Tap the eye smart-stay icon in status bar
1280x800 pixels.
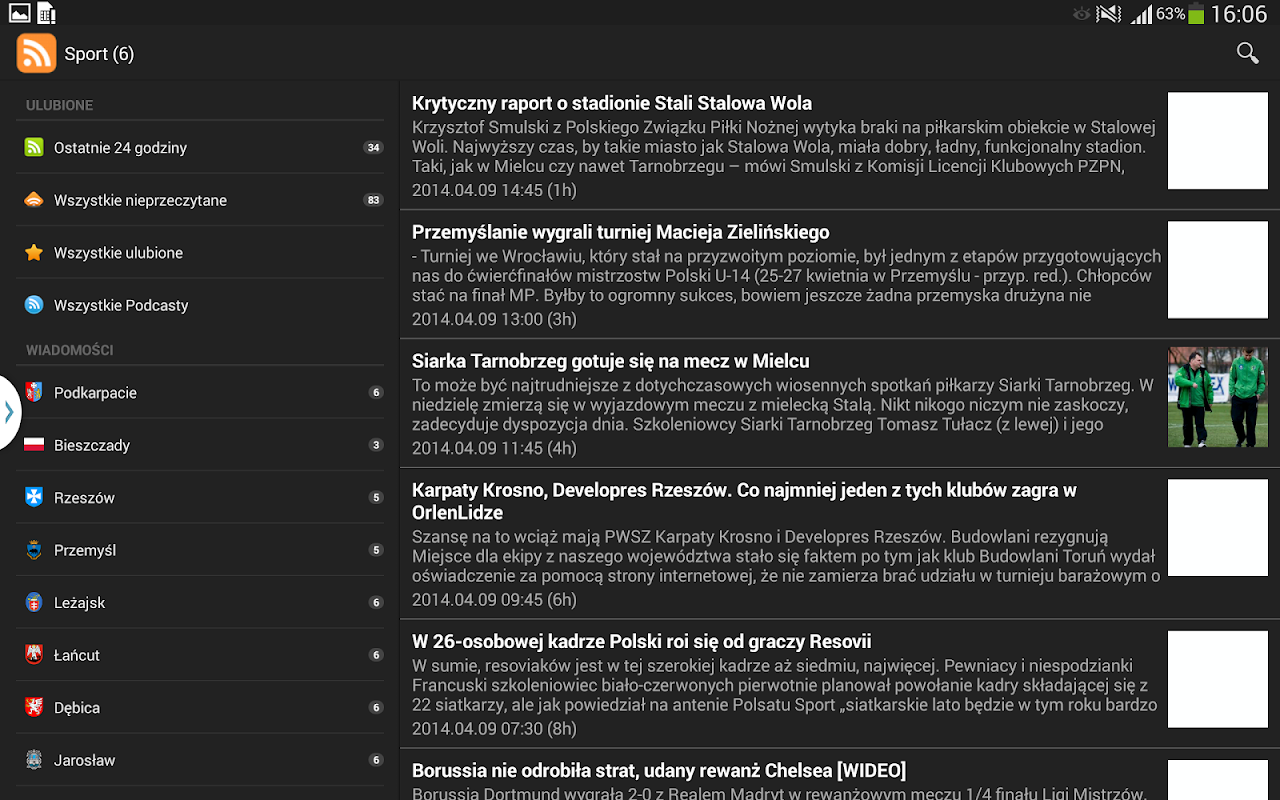tap(1080, 14)
